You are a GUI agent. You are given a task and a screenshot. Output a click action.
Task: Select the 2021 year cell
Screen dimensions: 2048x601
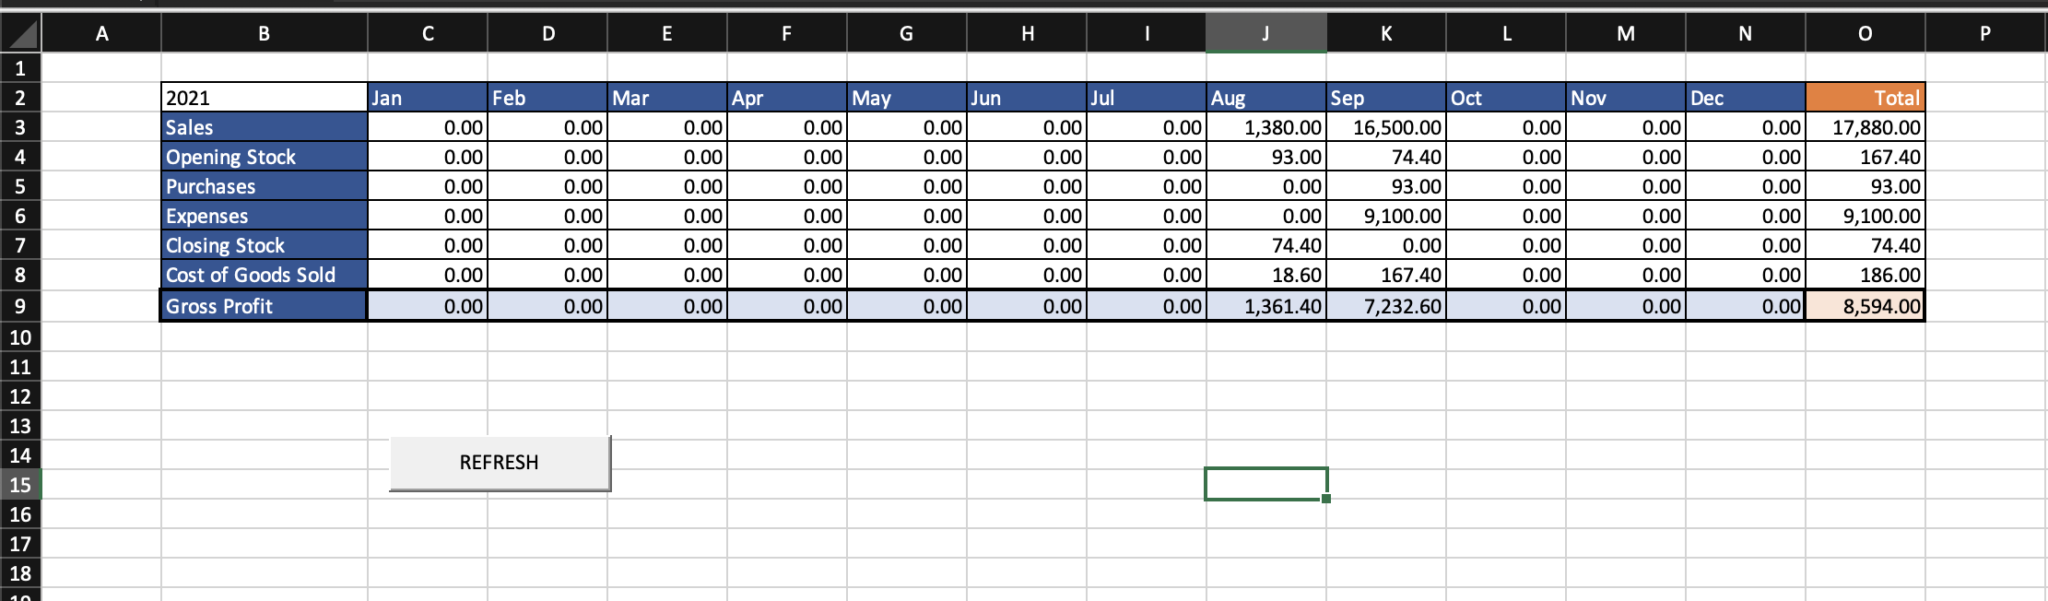point(264,98)
